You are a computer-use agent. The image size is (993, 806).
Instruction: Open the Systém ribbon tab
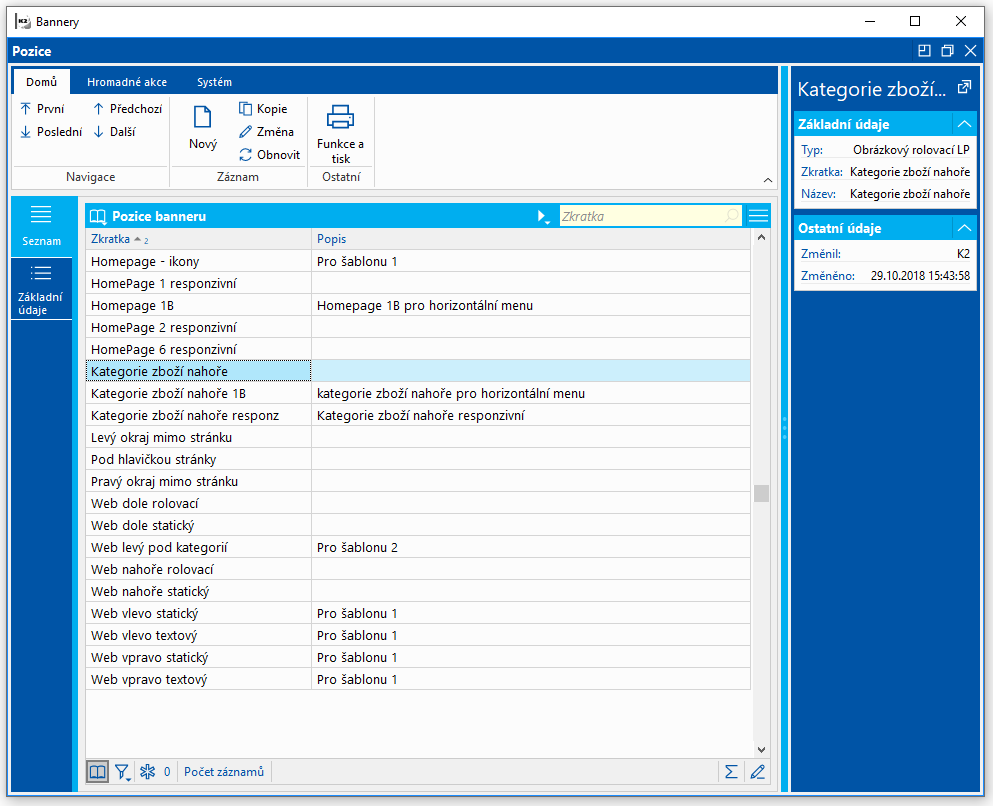coord(214,82)
